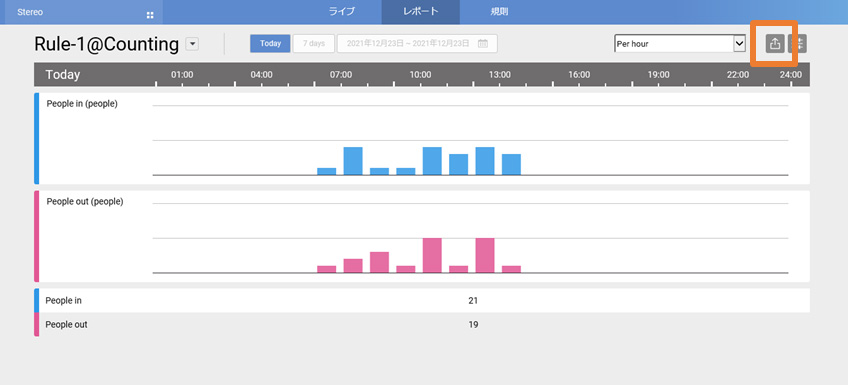Select the レポート tab
848x385 pixels.
coord(421,12)
